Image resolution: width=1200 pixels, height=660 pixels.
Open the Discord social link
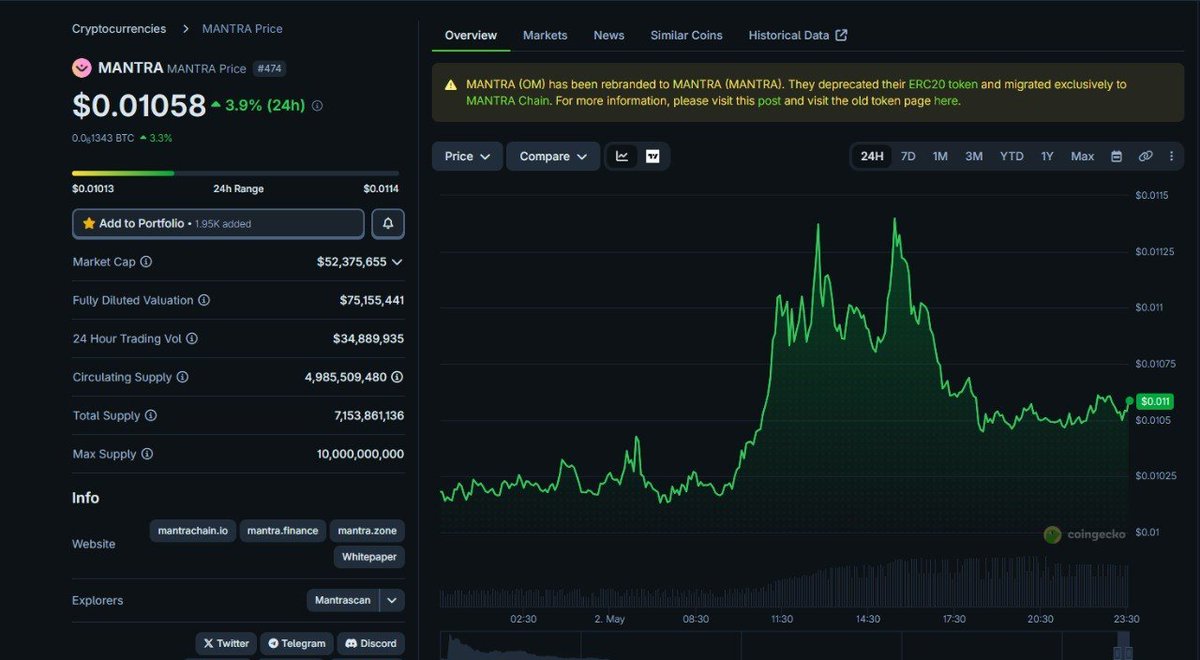click(x=371, y=643)
